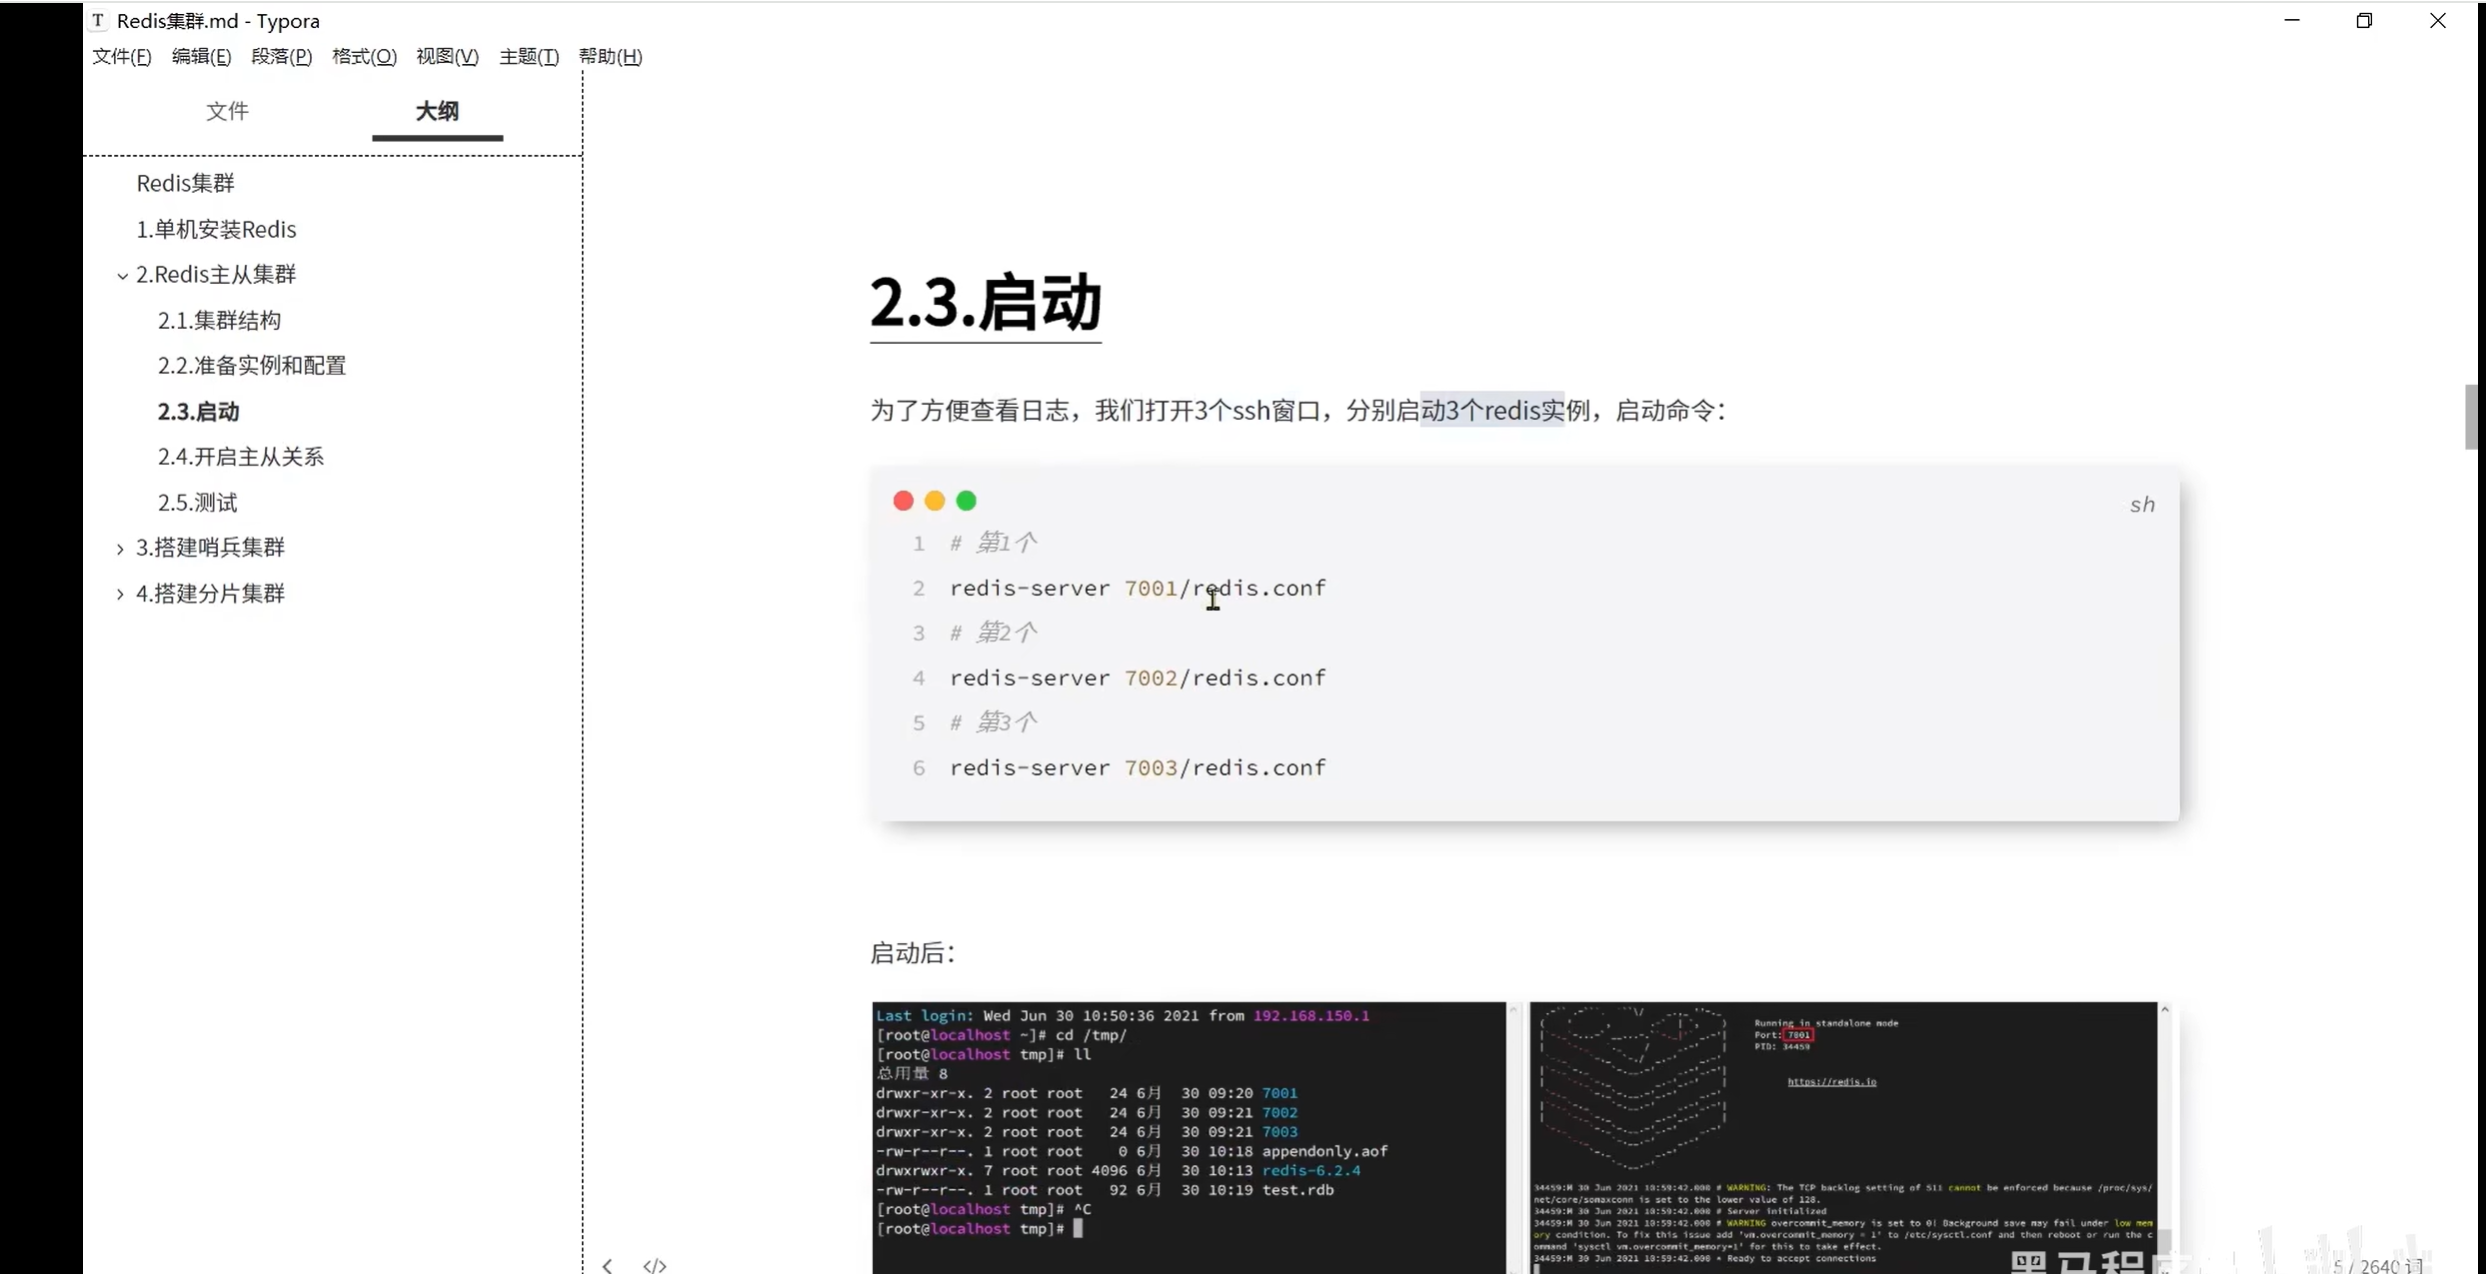Click the restore window icon
This screenshot has height=1274, width=2486.
[x=2364, y=20]
